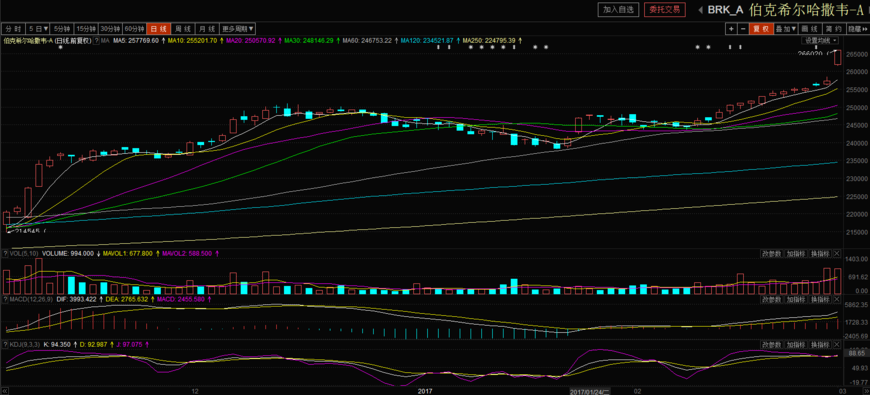Switch to the 周线 weekly tab
Viewport: 870px width, 395px height.
182,28
